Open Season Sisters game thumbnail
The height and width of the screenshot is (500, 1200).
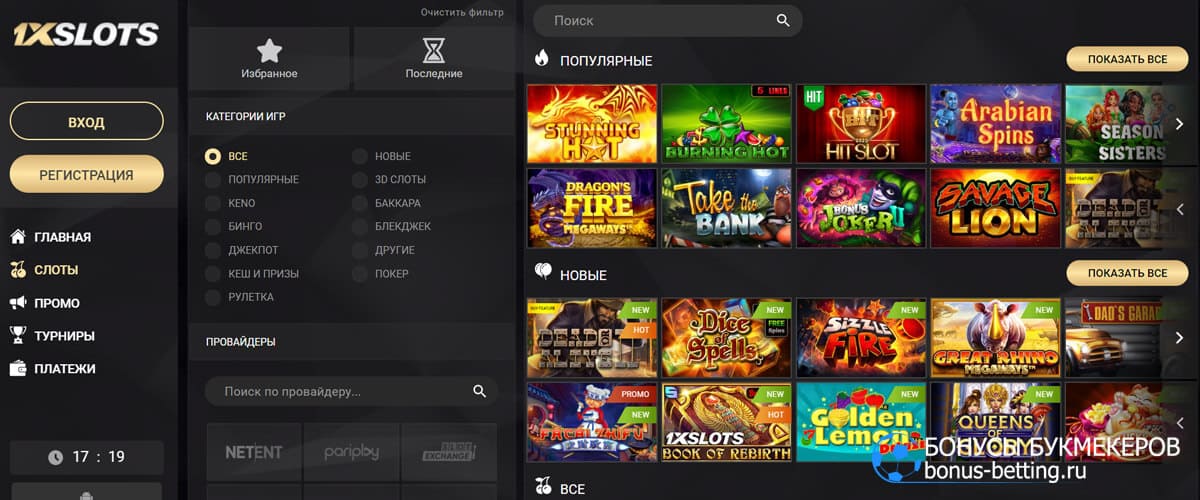click(1126, 123)
